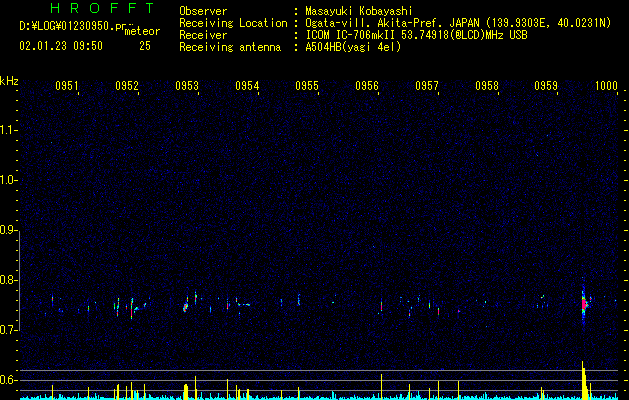Screen dimensions: 629x400
Task: Click the 'Observer' field label
Action: pyautogui.click(x=203, y=11)
